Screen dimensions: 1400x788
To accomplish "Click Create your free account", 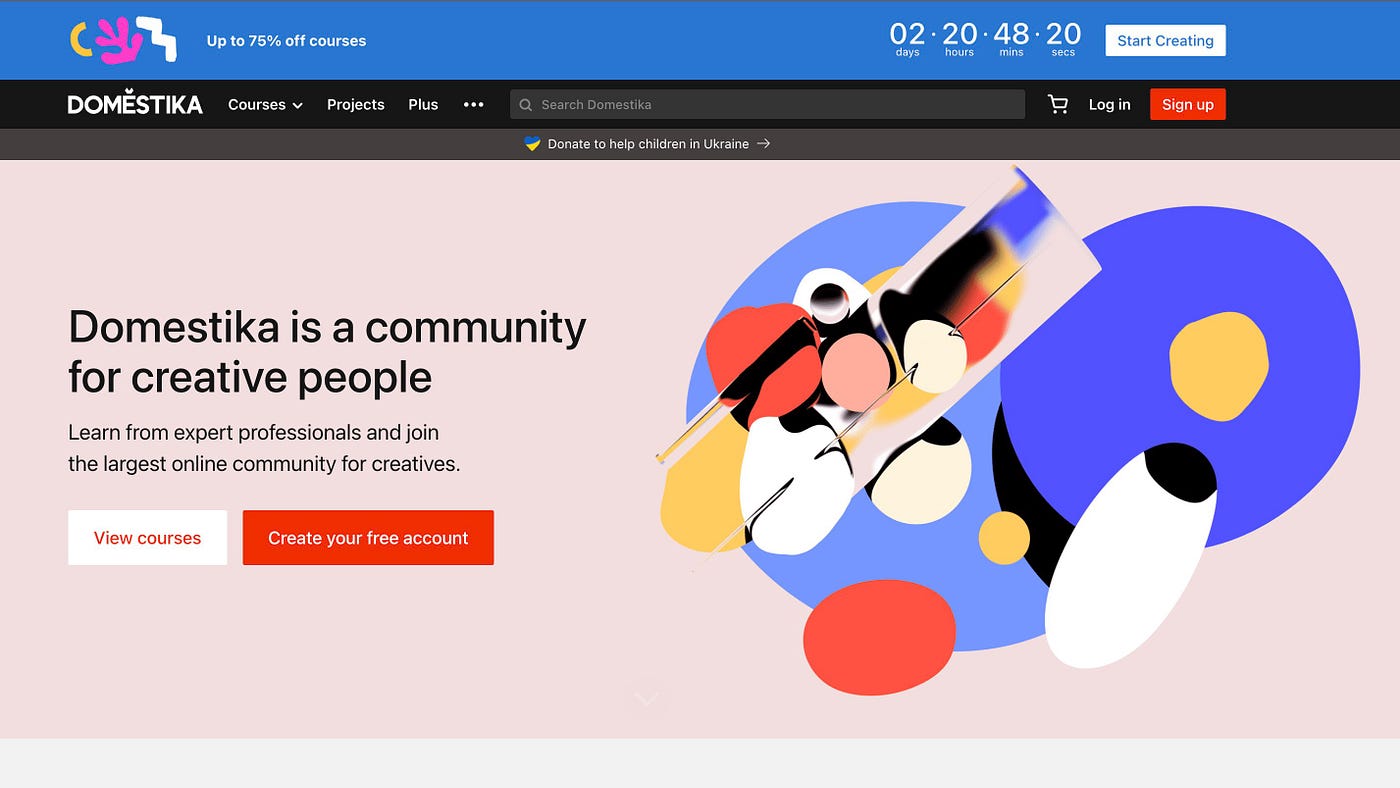I will (368, 538).
